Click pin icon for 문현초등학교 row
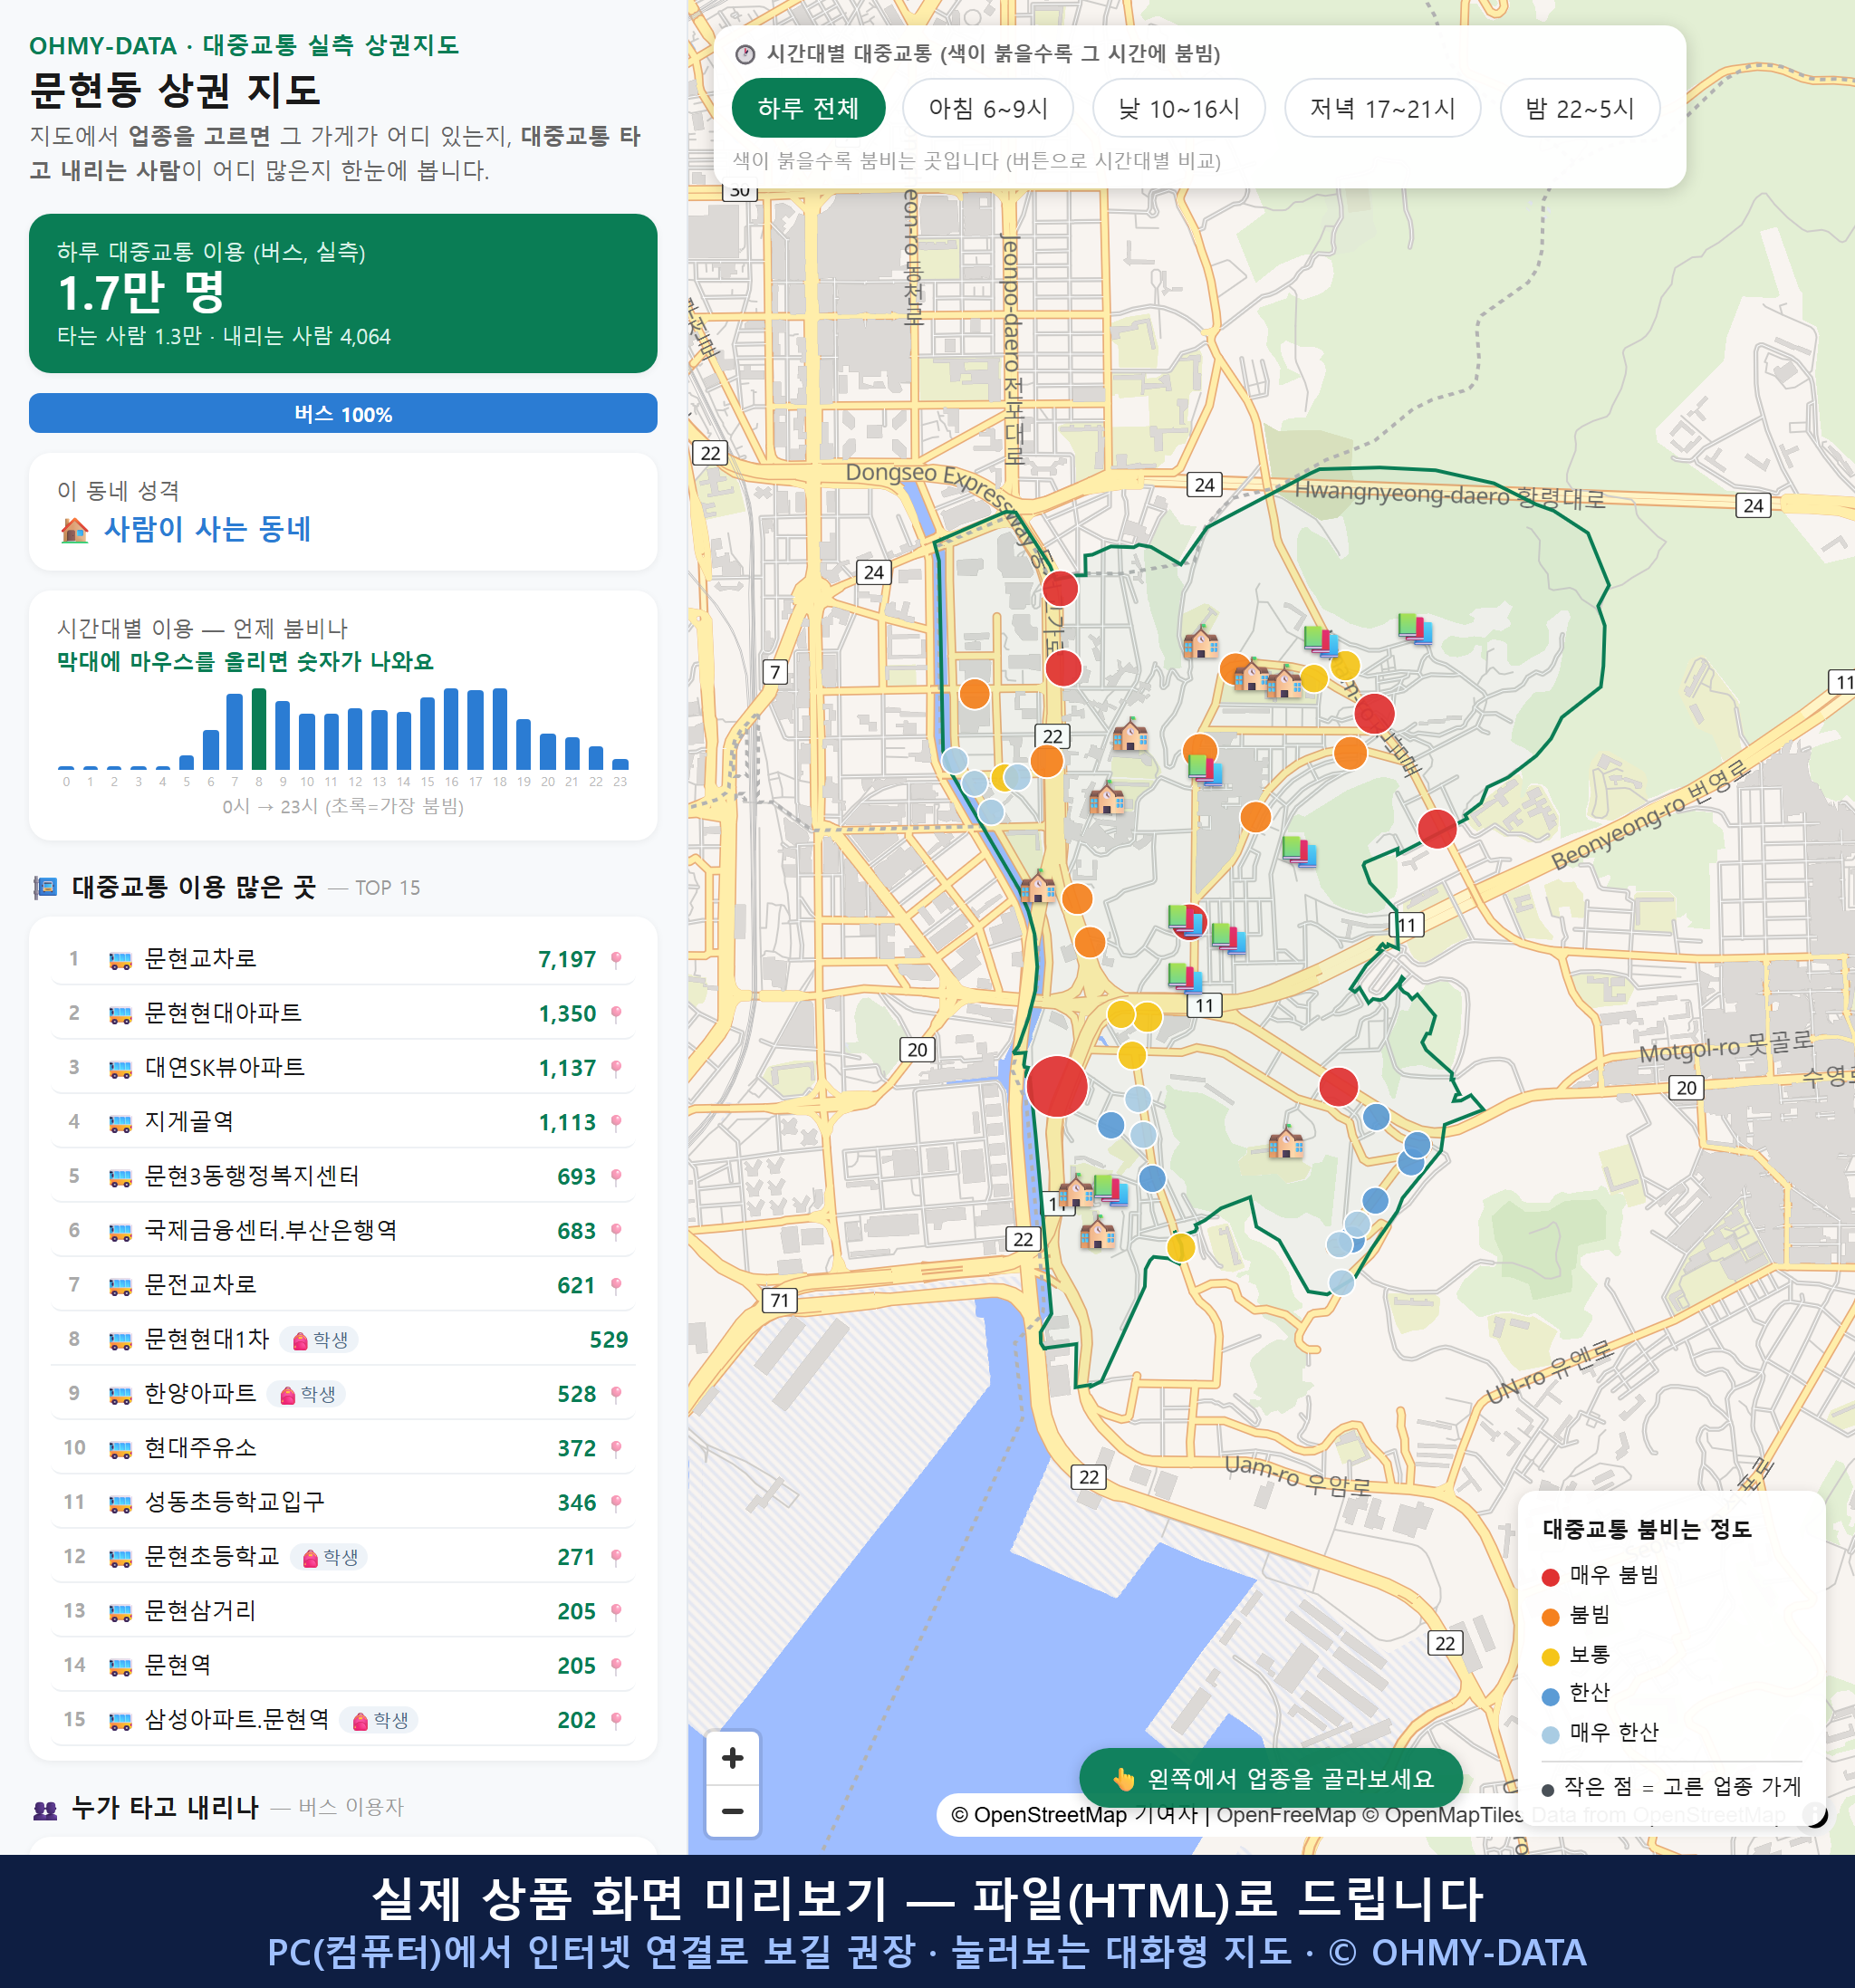 (x=616, y=1557)
